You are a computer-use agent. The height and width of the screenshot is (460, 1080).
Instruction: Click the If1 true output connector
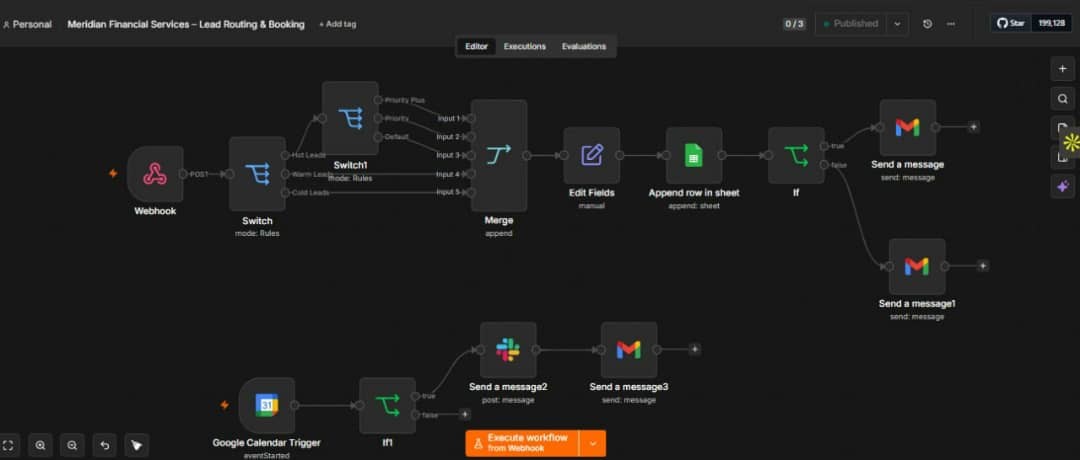415,396
